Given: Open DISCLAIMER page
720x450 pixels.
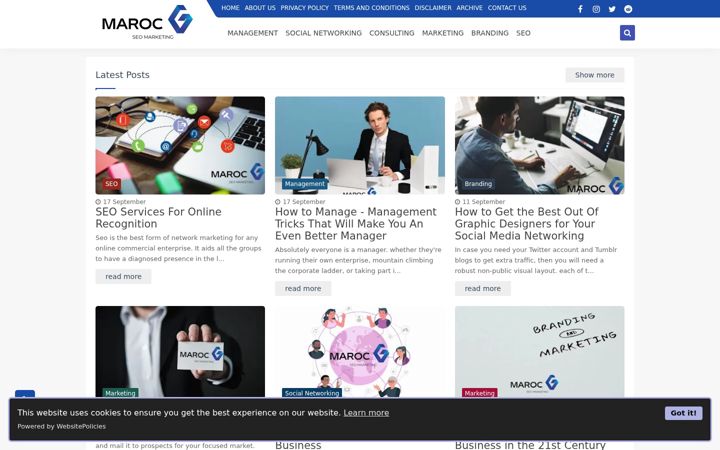Looking at the screenshot, I should [433, 8].
